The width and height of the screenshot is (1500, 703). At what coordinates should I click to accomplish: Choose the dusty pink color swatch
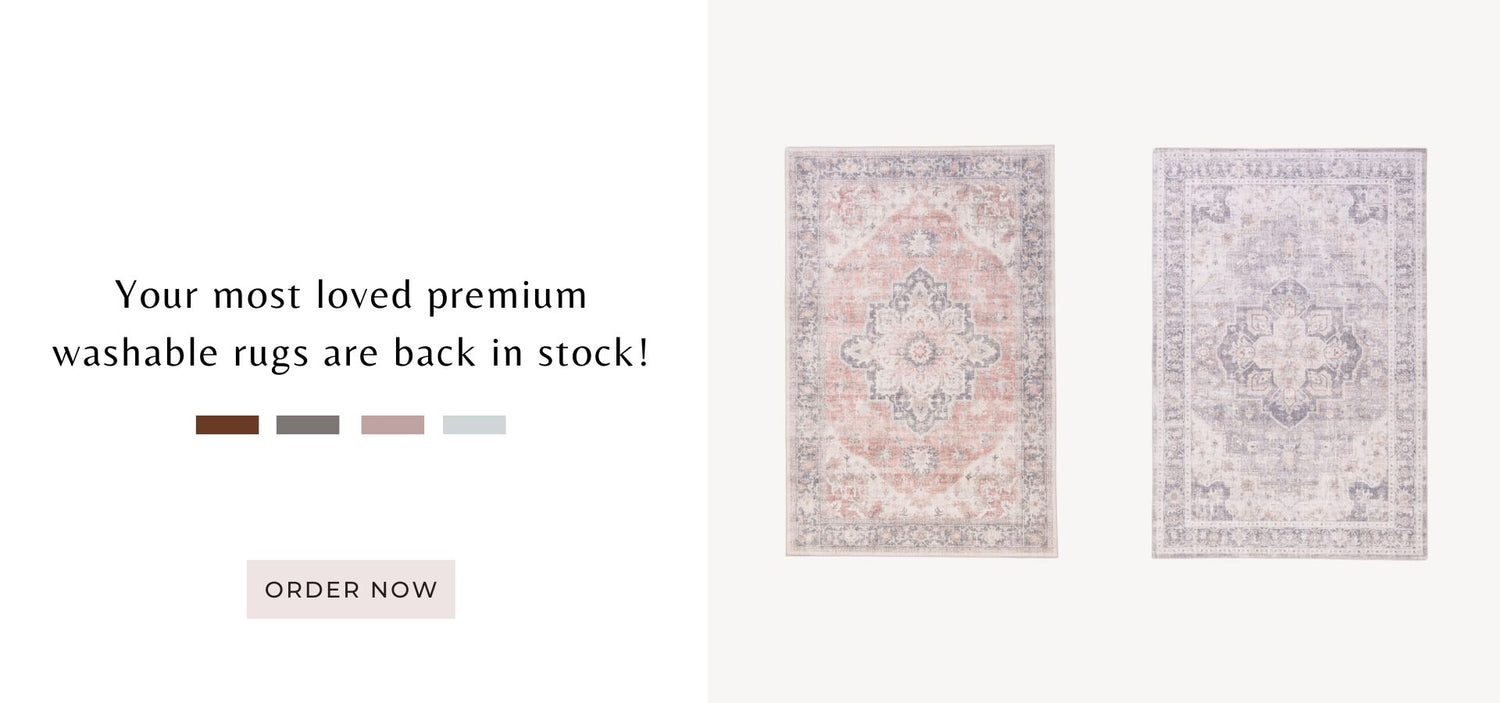point(392,425)
